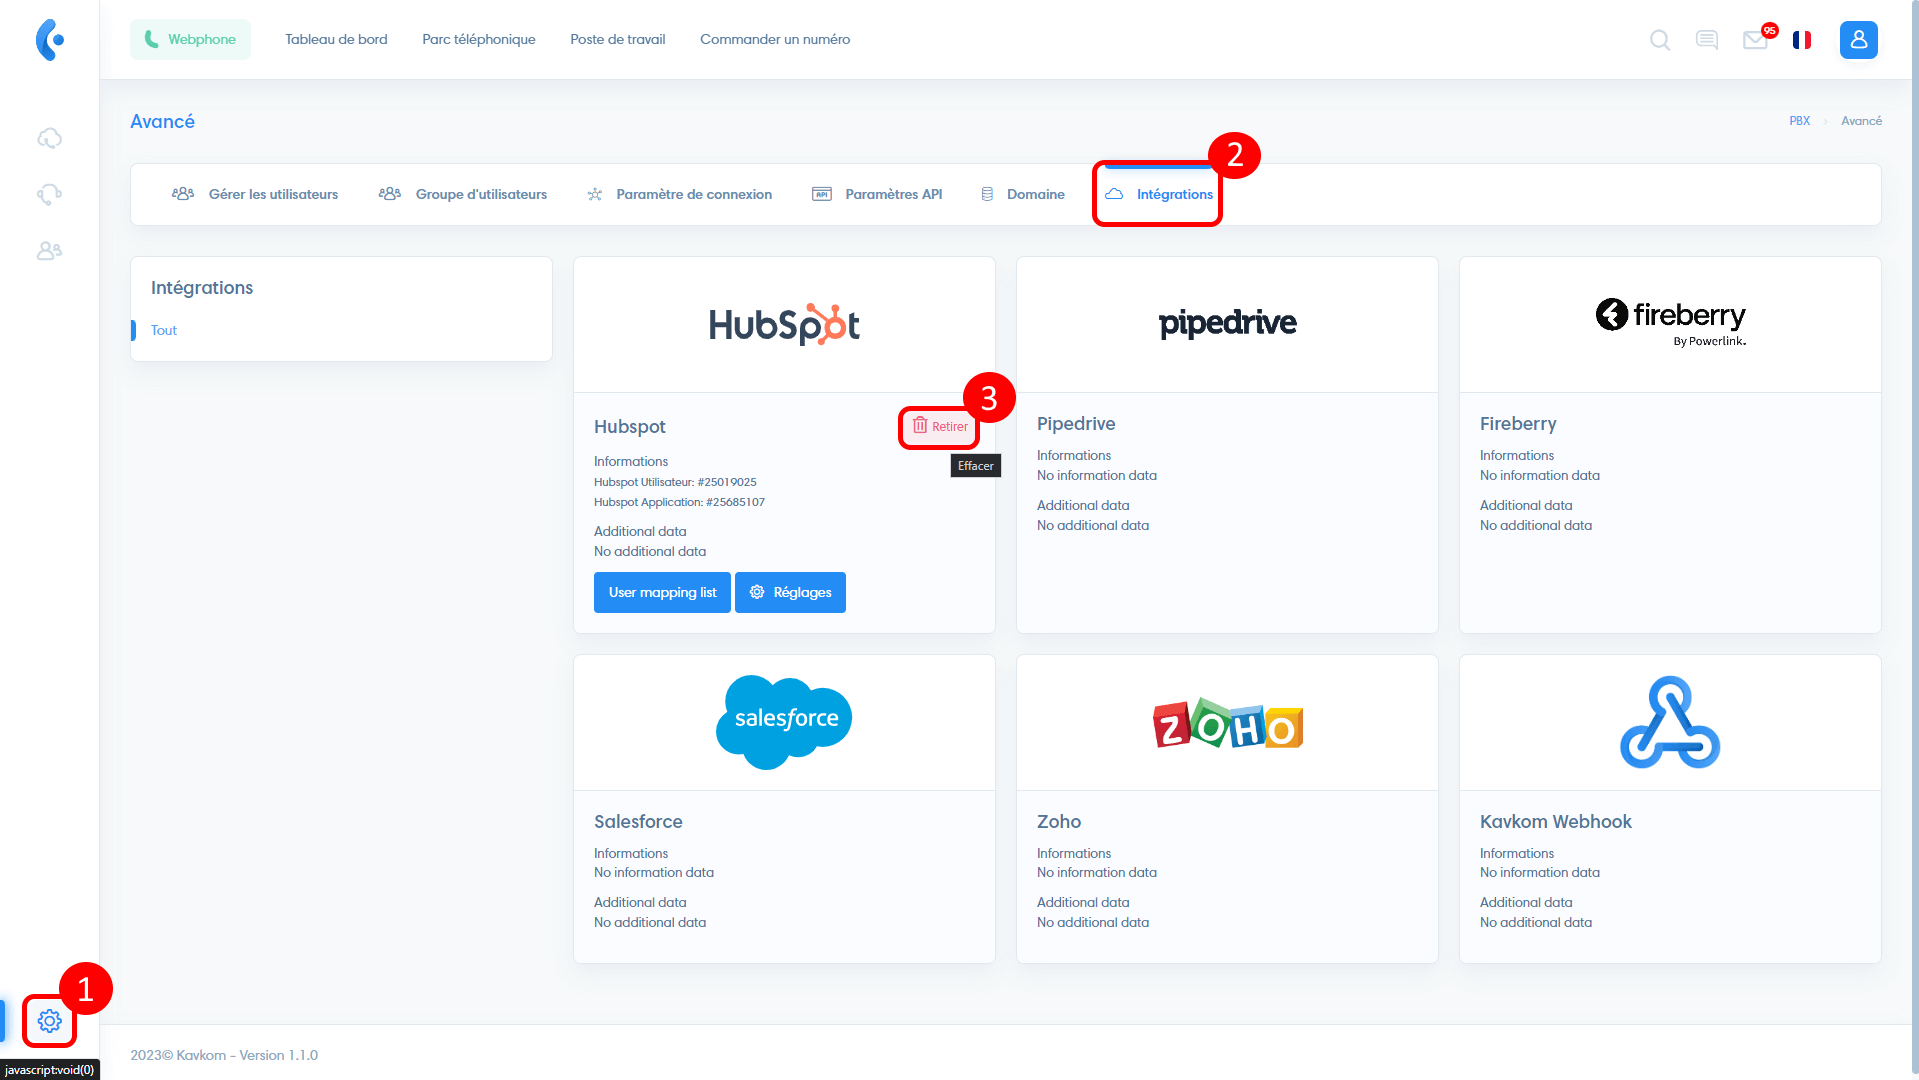
Task: Open the user profile avatar button
Action: pyautogui.click(x=1859, y=40)
